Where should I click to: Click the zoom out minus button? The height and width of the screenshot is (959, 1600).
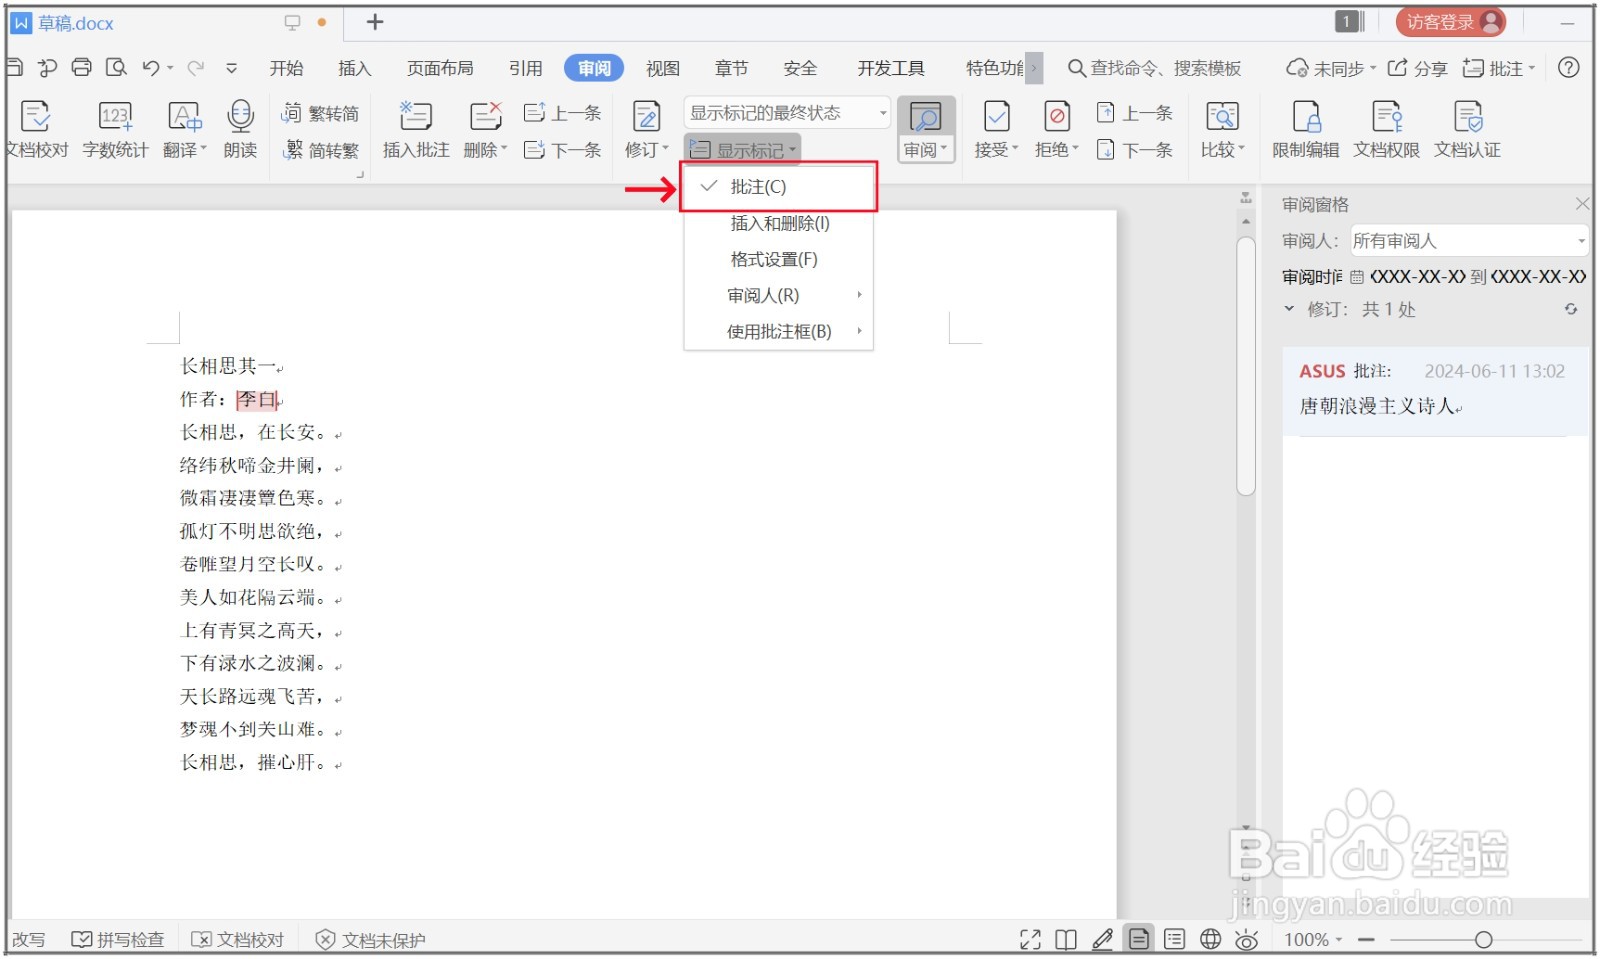[1367, 939]
